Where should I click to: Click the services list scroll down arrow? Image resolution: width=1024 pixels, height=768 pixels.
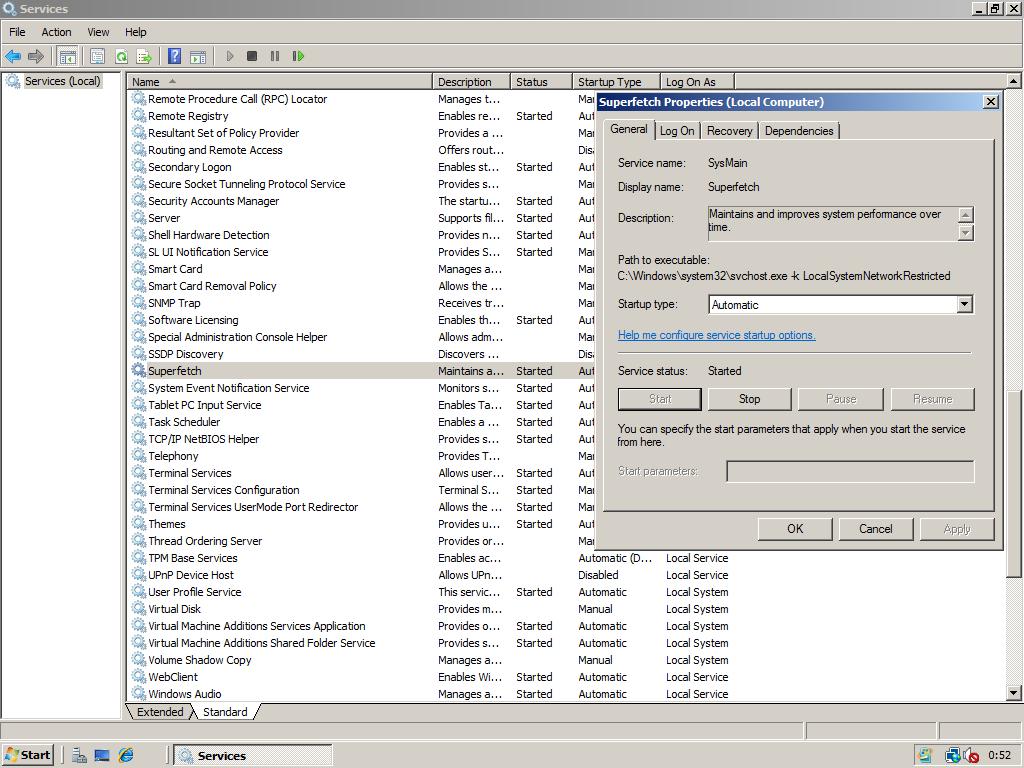[x=1014, y=693]
